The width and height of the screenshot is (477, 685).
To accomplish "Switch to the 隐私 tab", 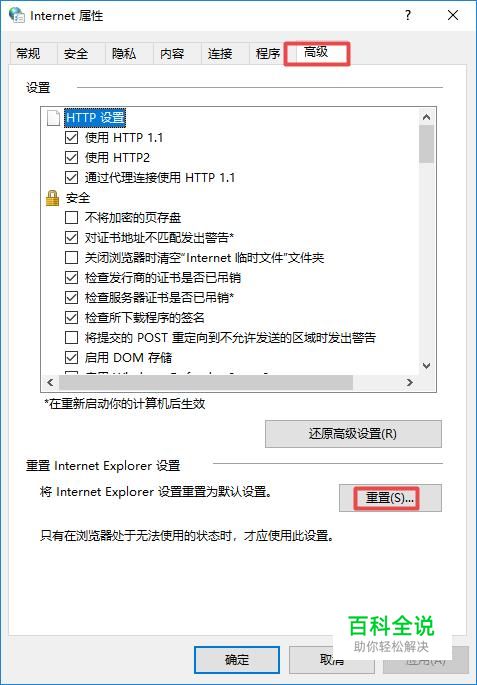I will (124, 54).
